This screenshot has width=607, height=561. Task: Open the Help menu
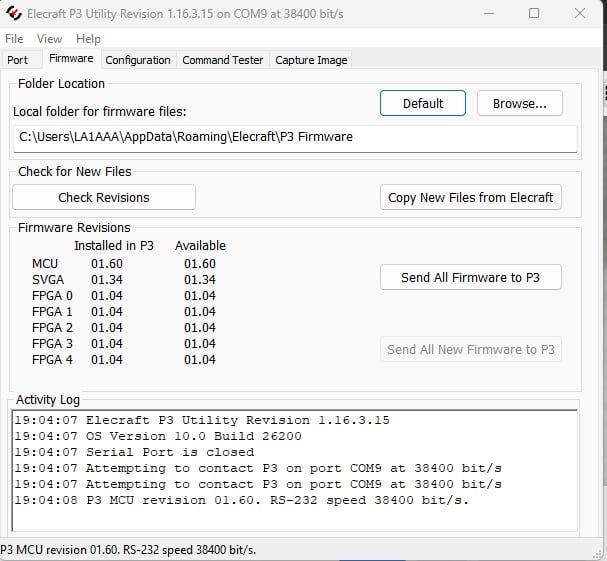point(88,38)
